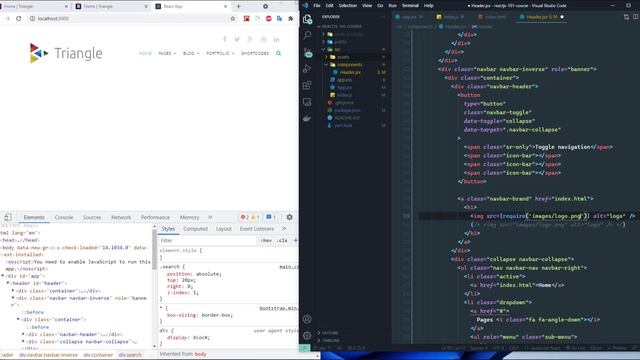Show more Styles pane tabs with chevron
640x360 pixels.
(284, 229)
